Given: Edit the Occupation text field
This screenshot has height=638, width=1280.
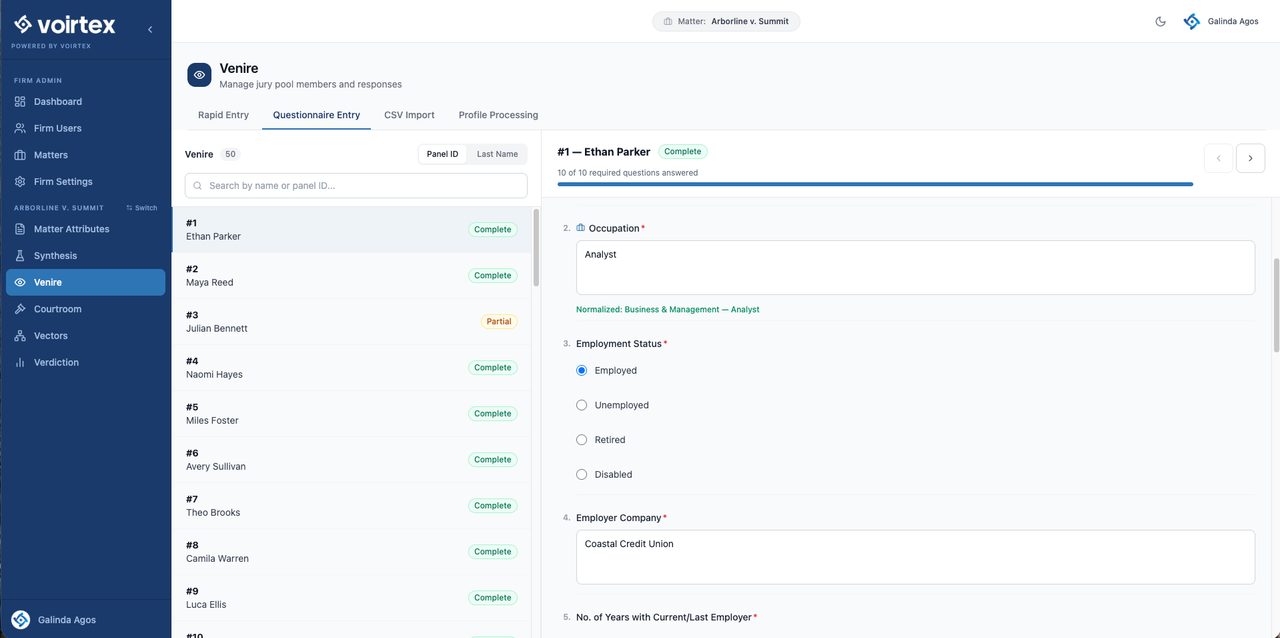Looking at the screenshot, I should point(915,267).
